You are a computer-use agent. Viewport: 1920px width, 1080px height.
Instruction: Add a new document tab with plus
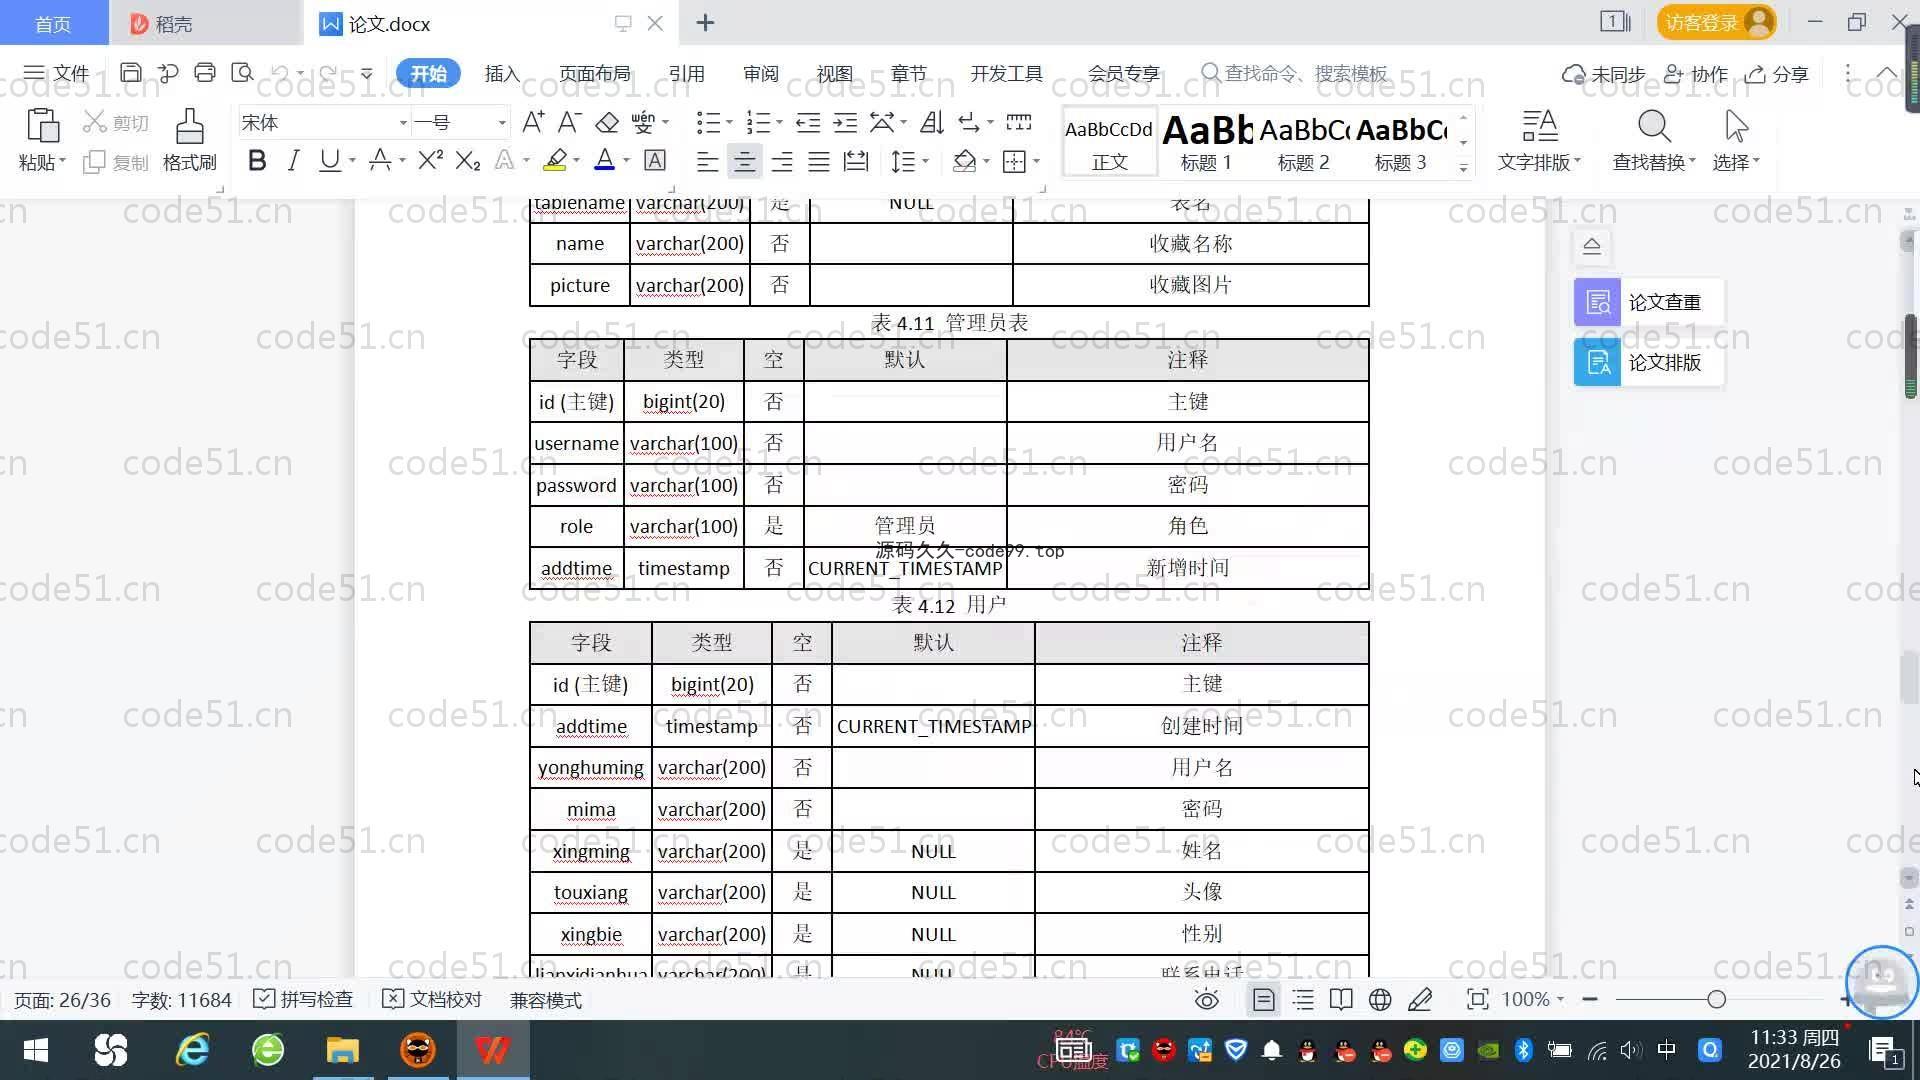click(x=705, y=23)
